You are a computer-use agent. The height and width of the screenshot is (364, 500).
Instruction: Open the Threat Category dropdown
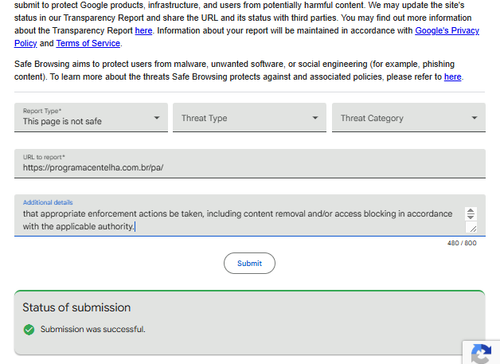pos(409,117)
